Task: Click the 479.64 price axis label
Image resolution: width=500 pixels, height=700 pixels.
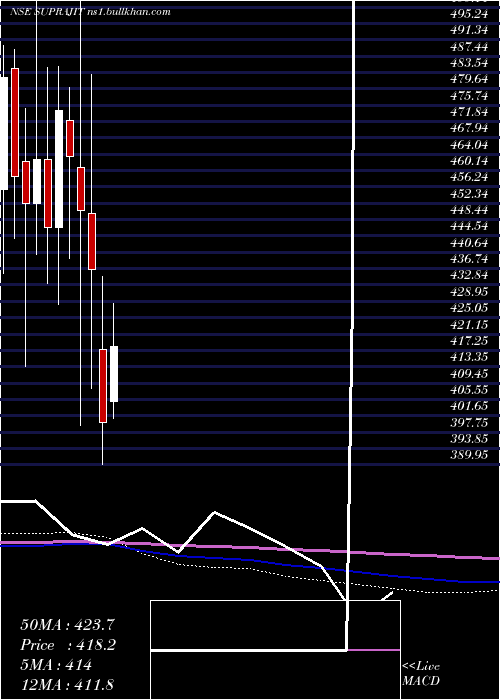Action: tap(469, 79)
